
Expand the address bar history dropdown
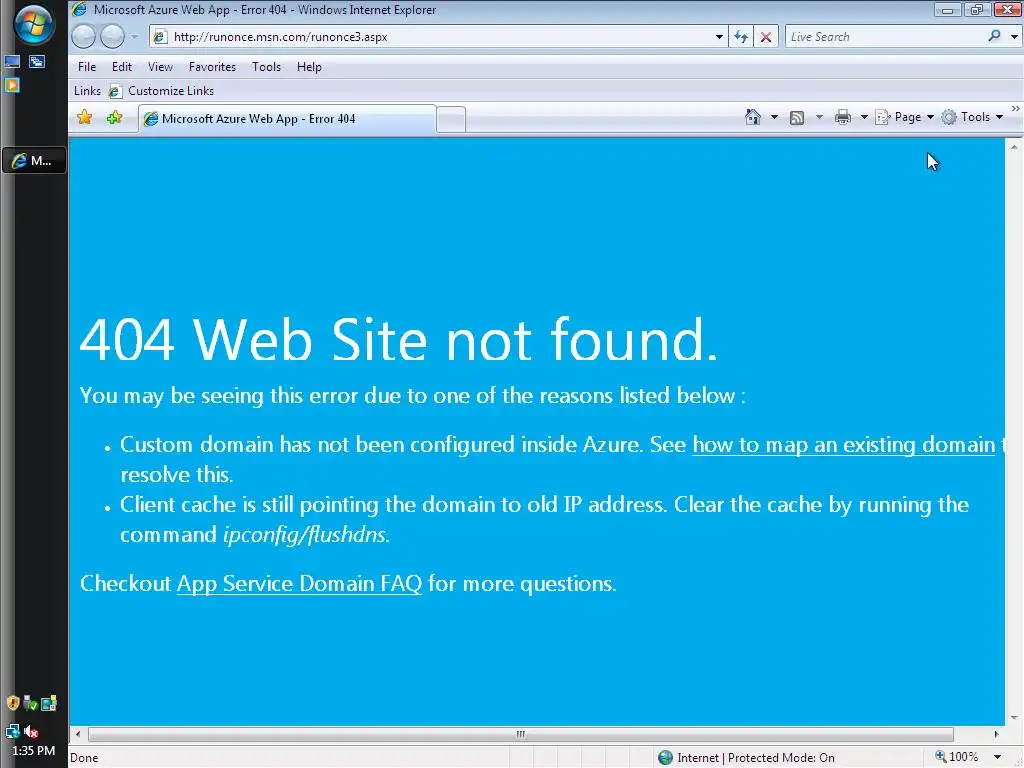pos(719,37)
